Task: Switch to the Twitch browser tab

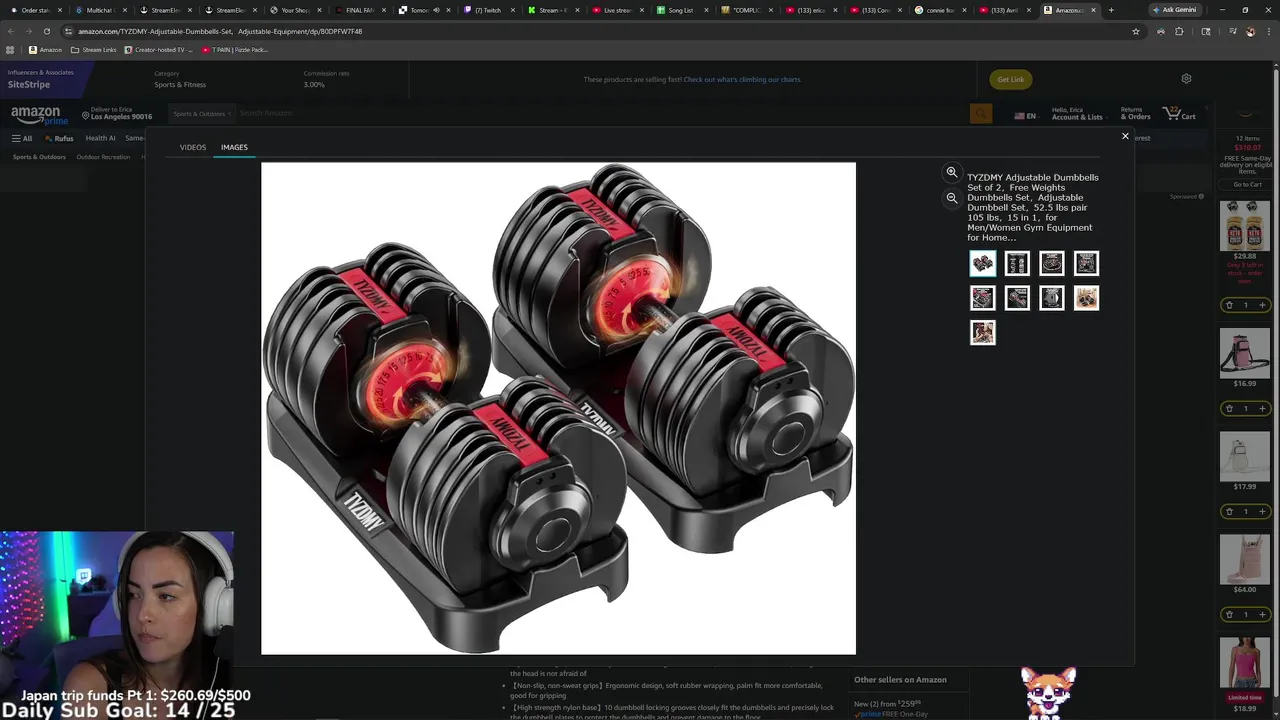Action: coord(488,10)
